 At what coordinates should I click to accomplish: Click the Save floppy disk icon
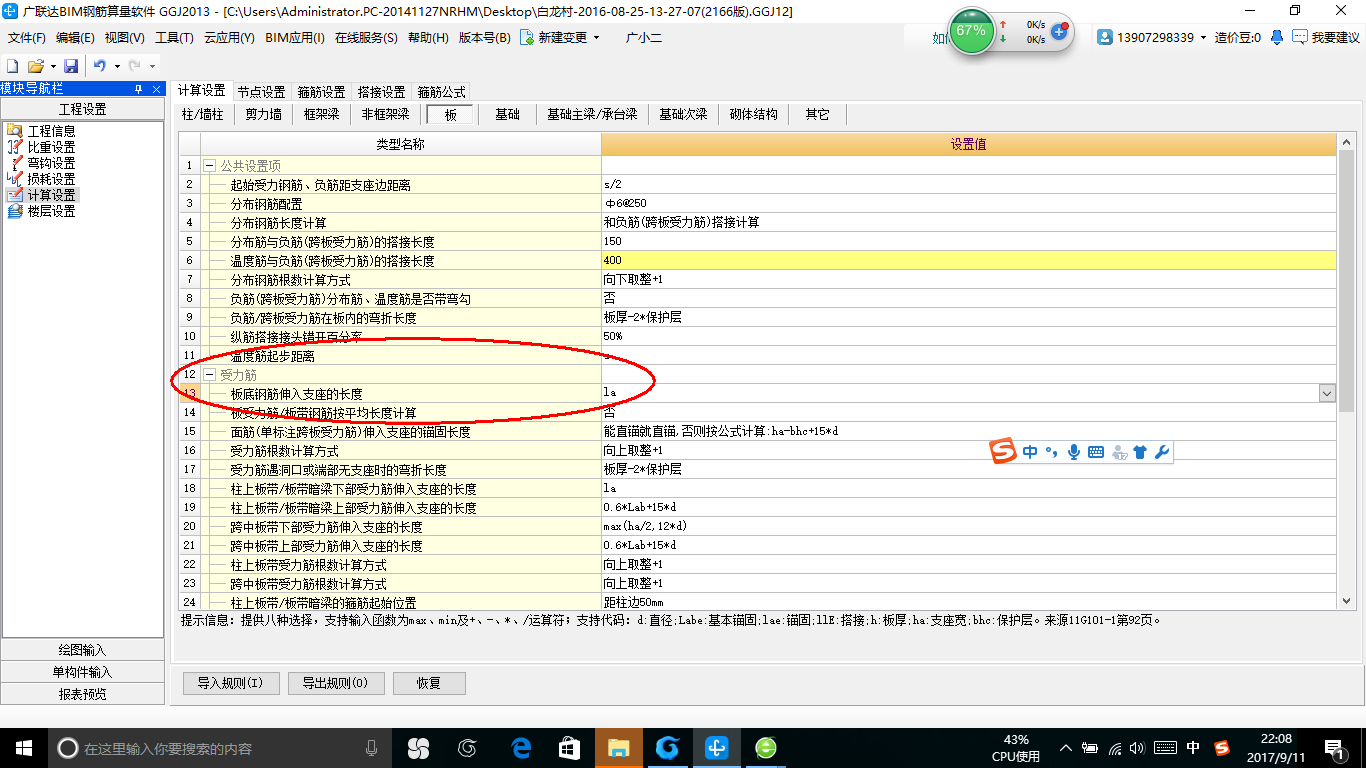tap(71, 65)
